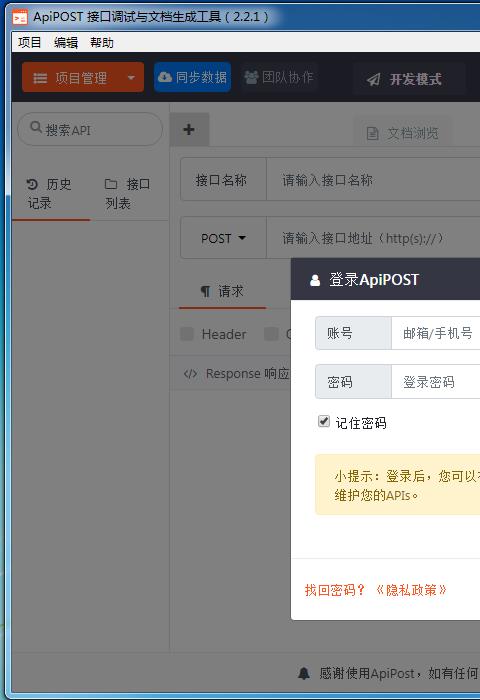Open the 《隐私政策》 link
This screenshot has height=700, width=480.
[411, 590]
